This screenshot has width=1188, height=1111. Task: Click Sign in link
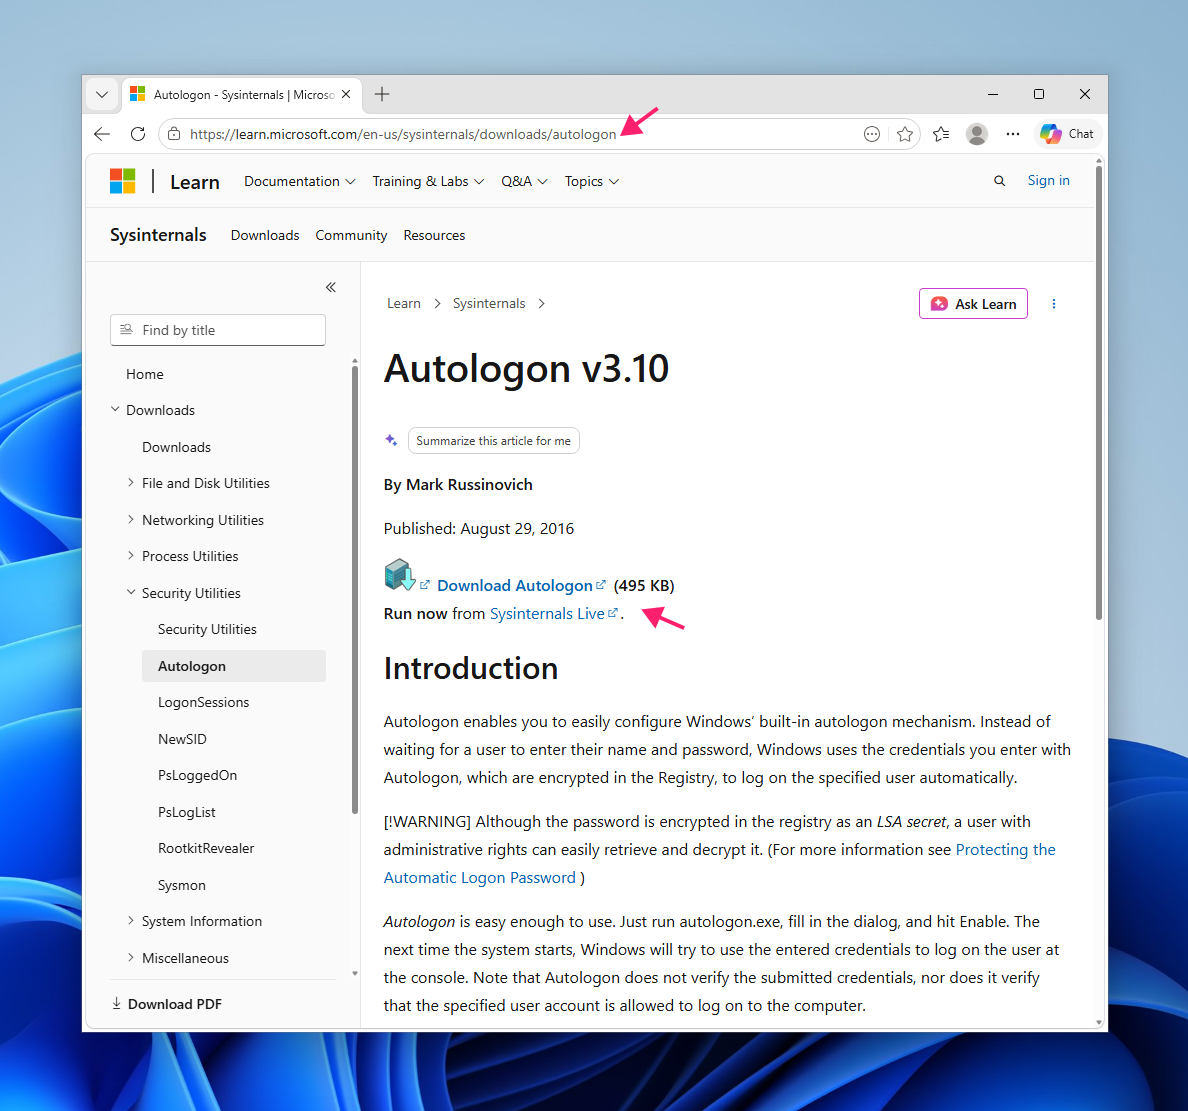tap(1049, 180)
